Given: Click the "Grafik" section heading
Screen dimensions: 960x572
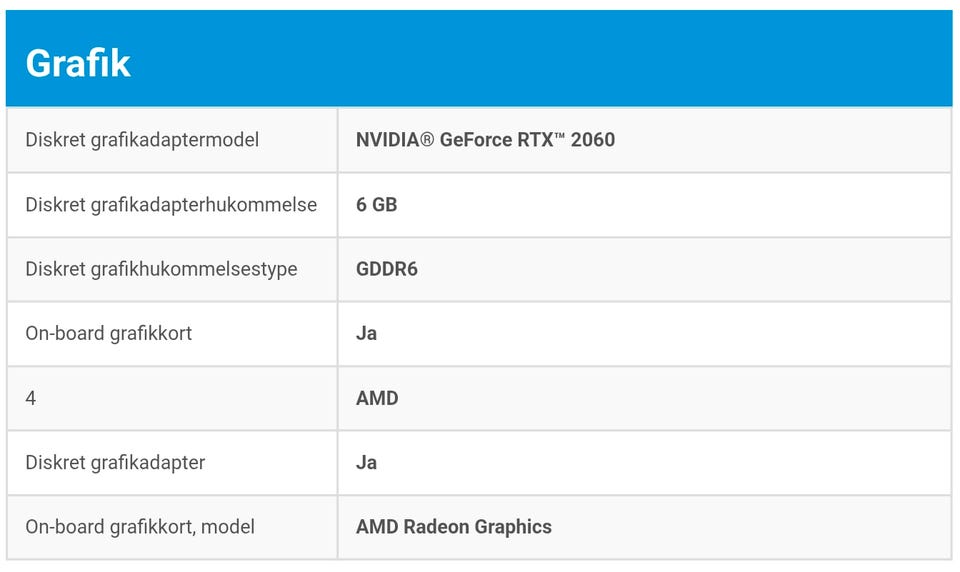Looking at the screenshot, I should [x=78, y=63].
